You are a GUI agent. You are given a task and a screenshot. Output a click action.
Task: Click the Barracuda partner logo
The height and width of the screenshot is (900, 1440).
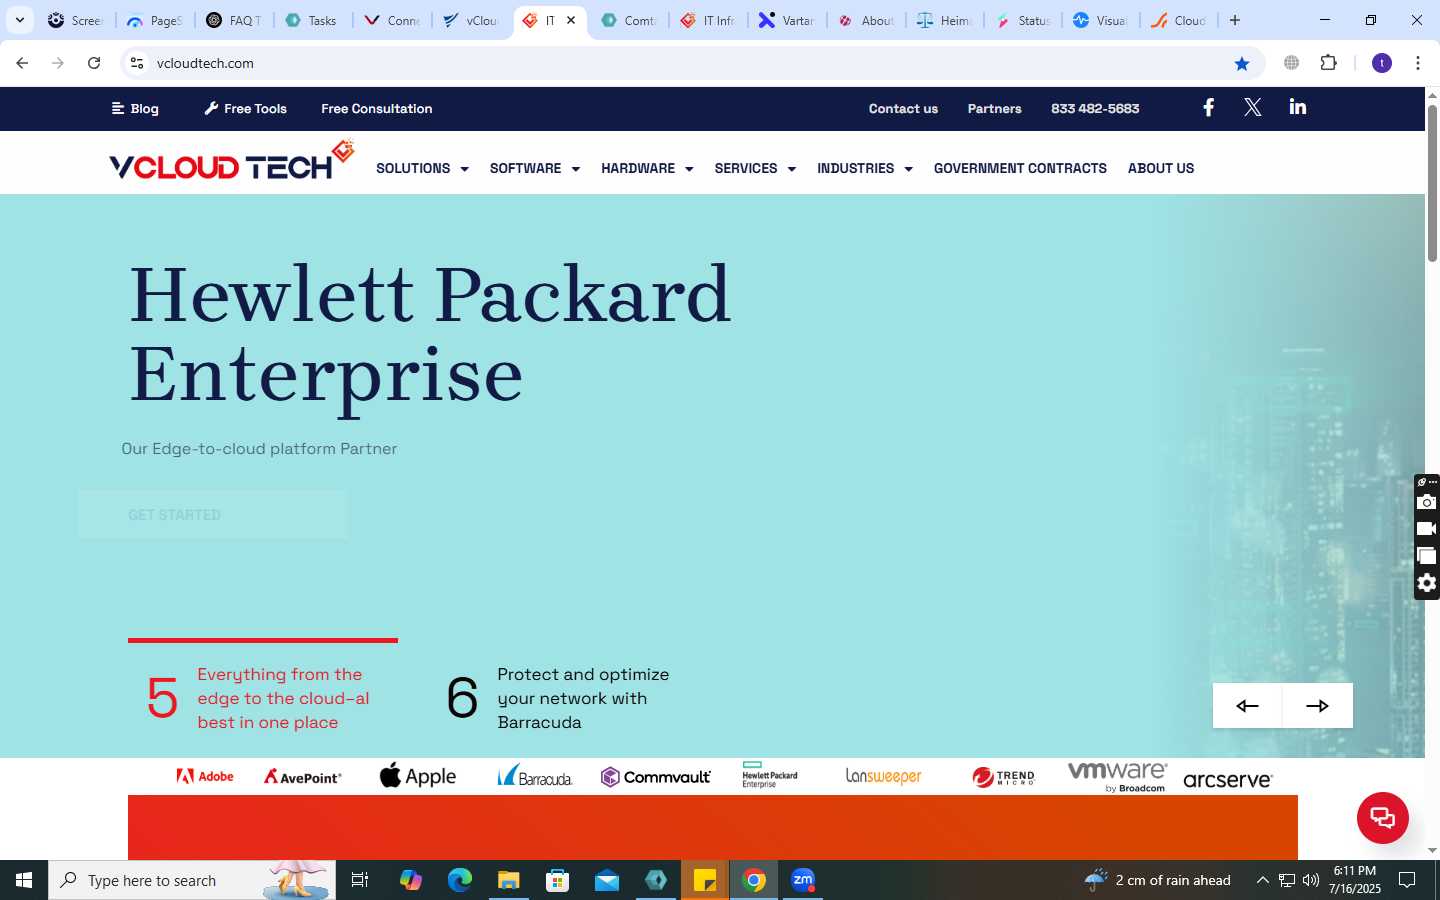[535, 776]
